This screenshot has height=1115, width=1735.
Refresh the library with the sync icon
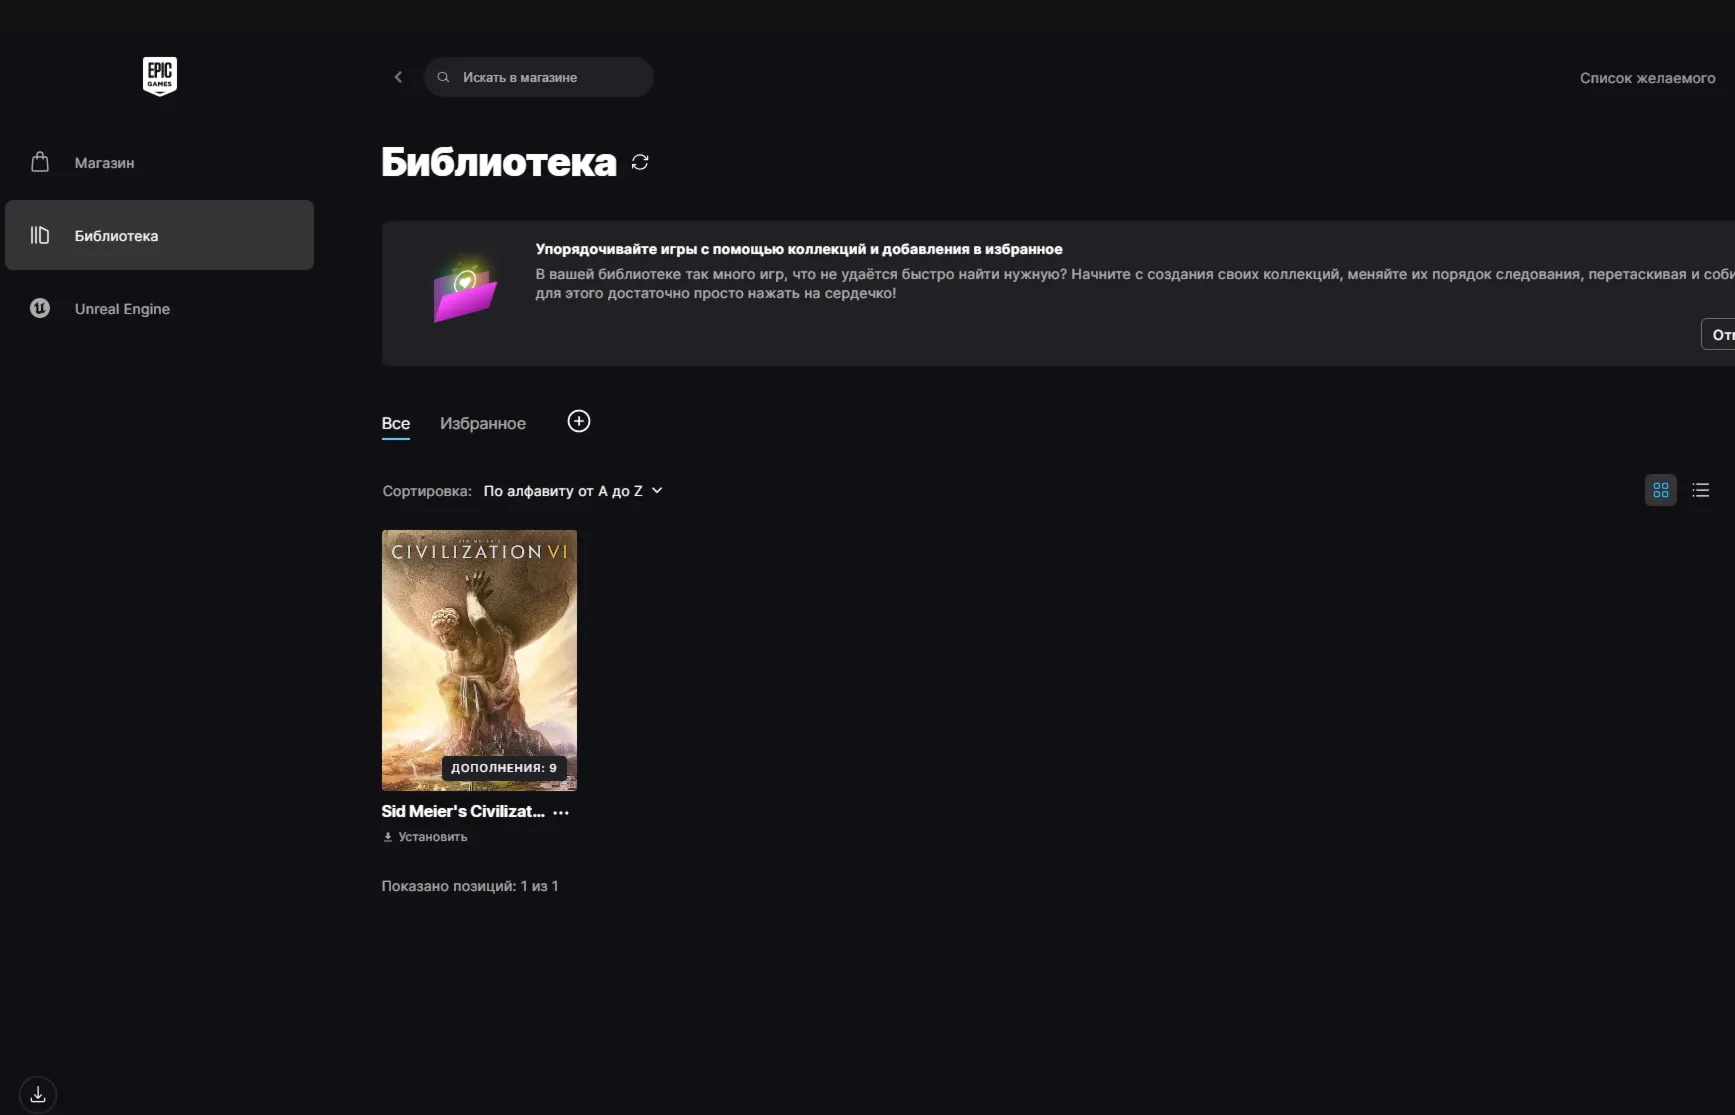[640, 162]
